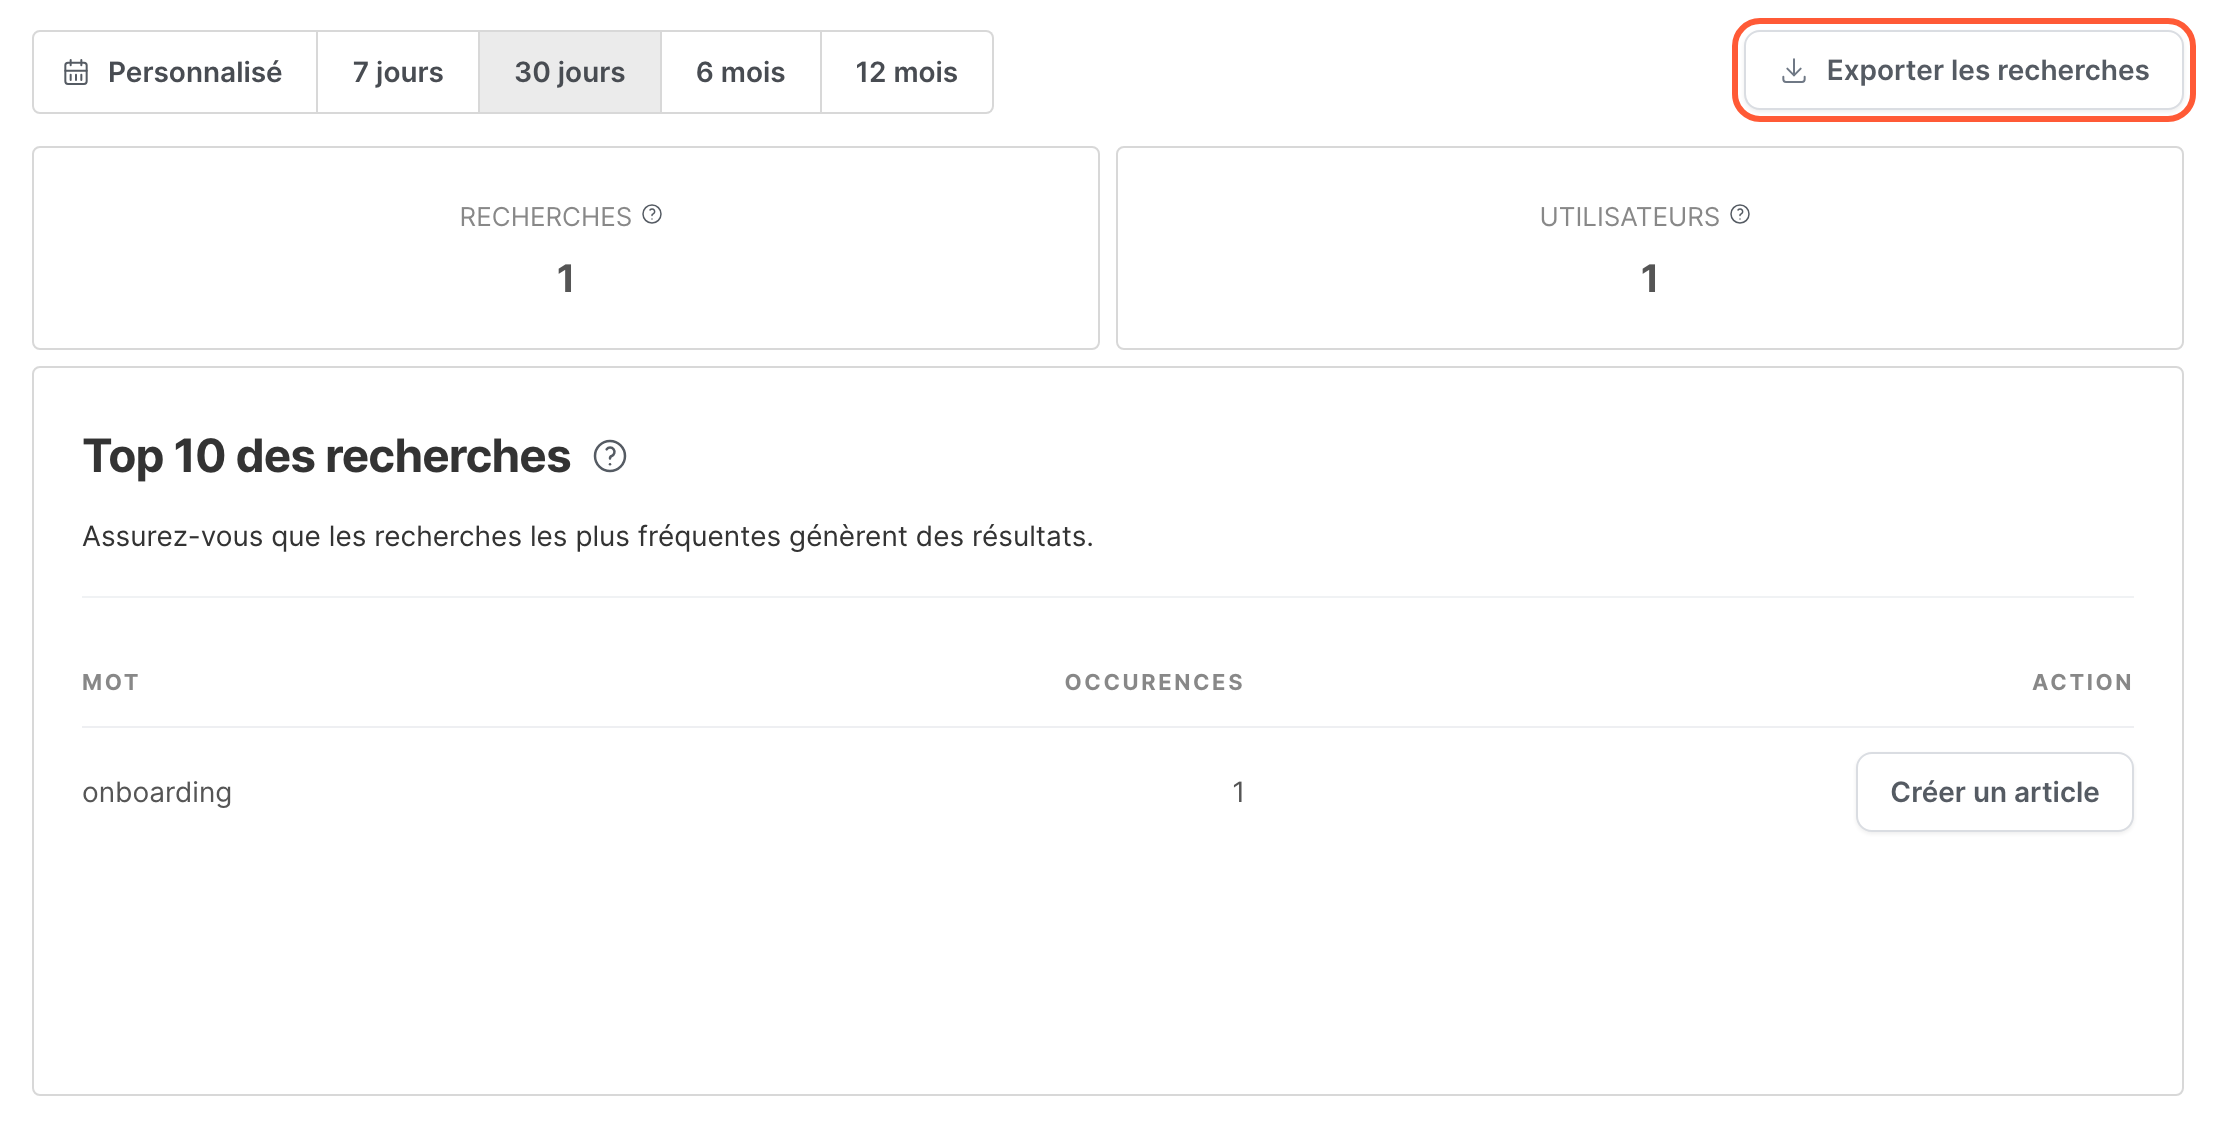2214x1128 pixels.
Task: Click the OCCURENCES column header
Action: pos(1154,682)
